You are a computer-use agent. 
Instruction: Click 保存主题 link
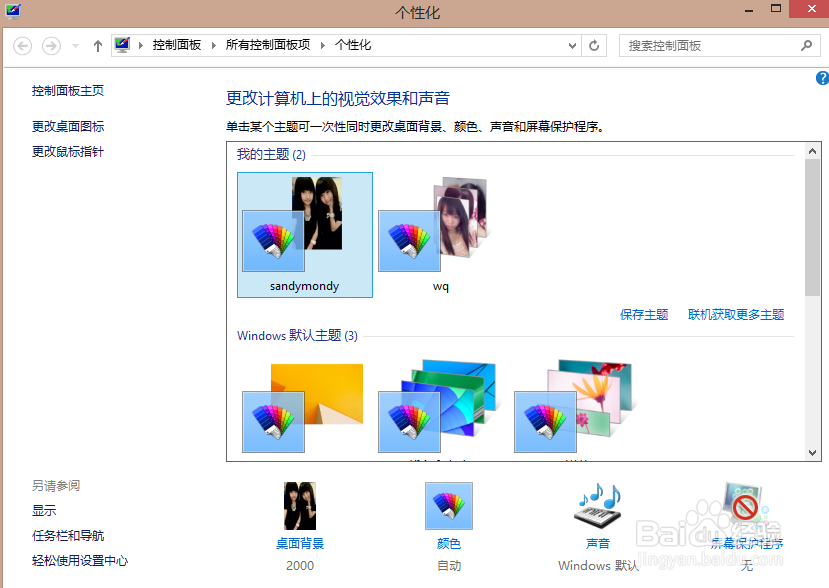tap(644, 315)
